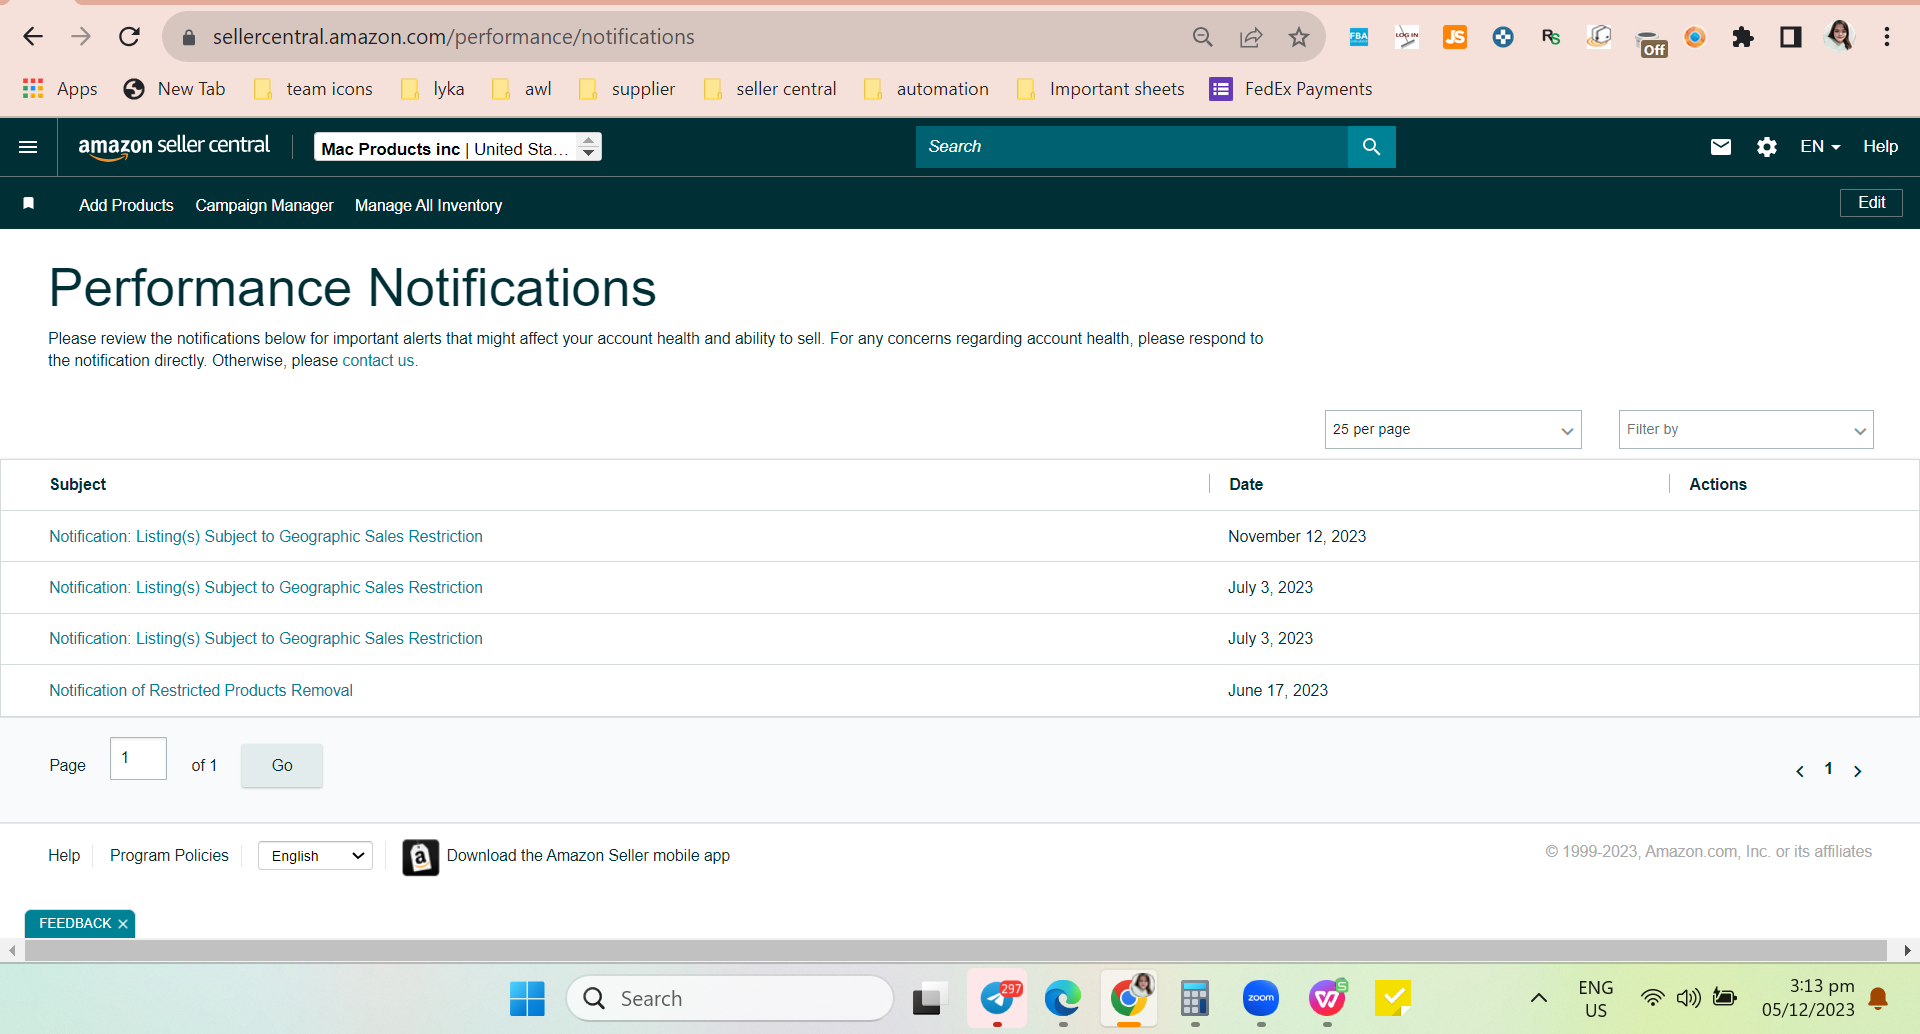Click current page number 1 in pagination

(1828, 769)
